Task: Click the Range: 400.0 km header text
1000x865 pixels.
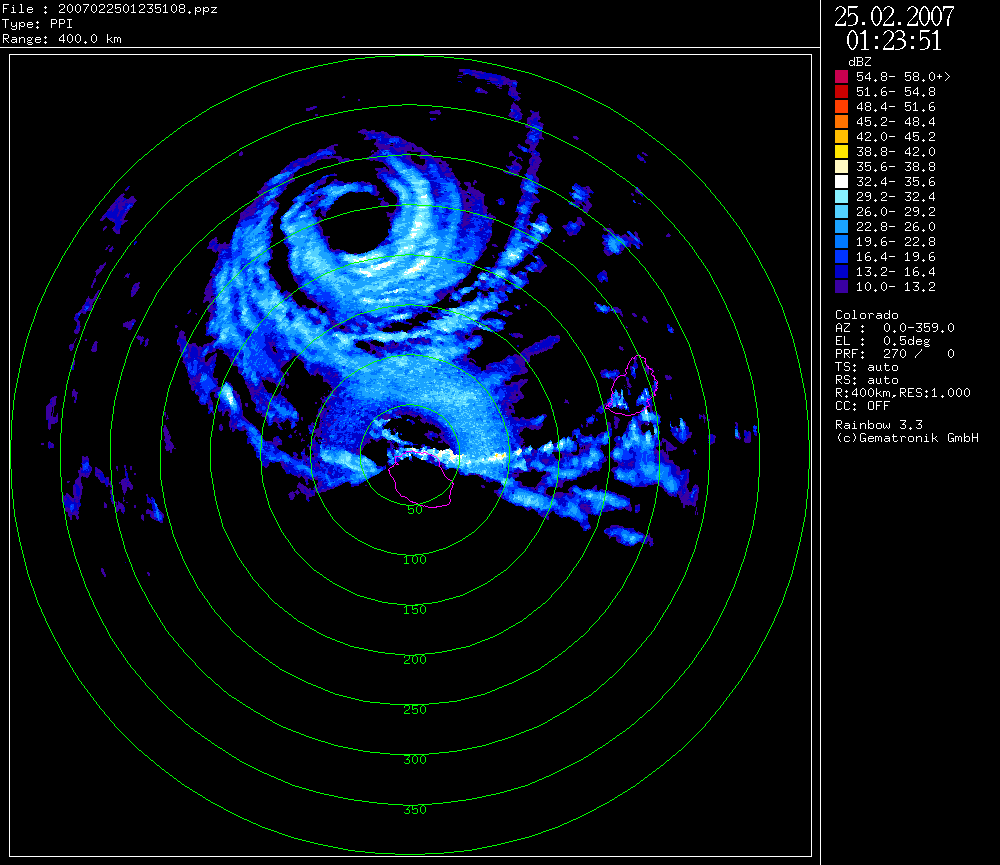Action: click(62, 39)
